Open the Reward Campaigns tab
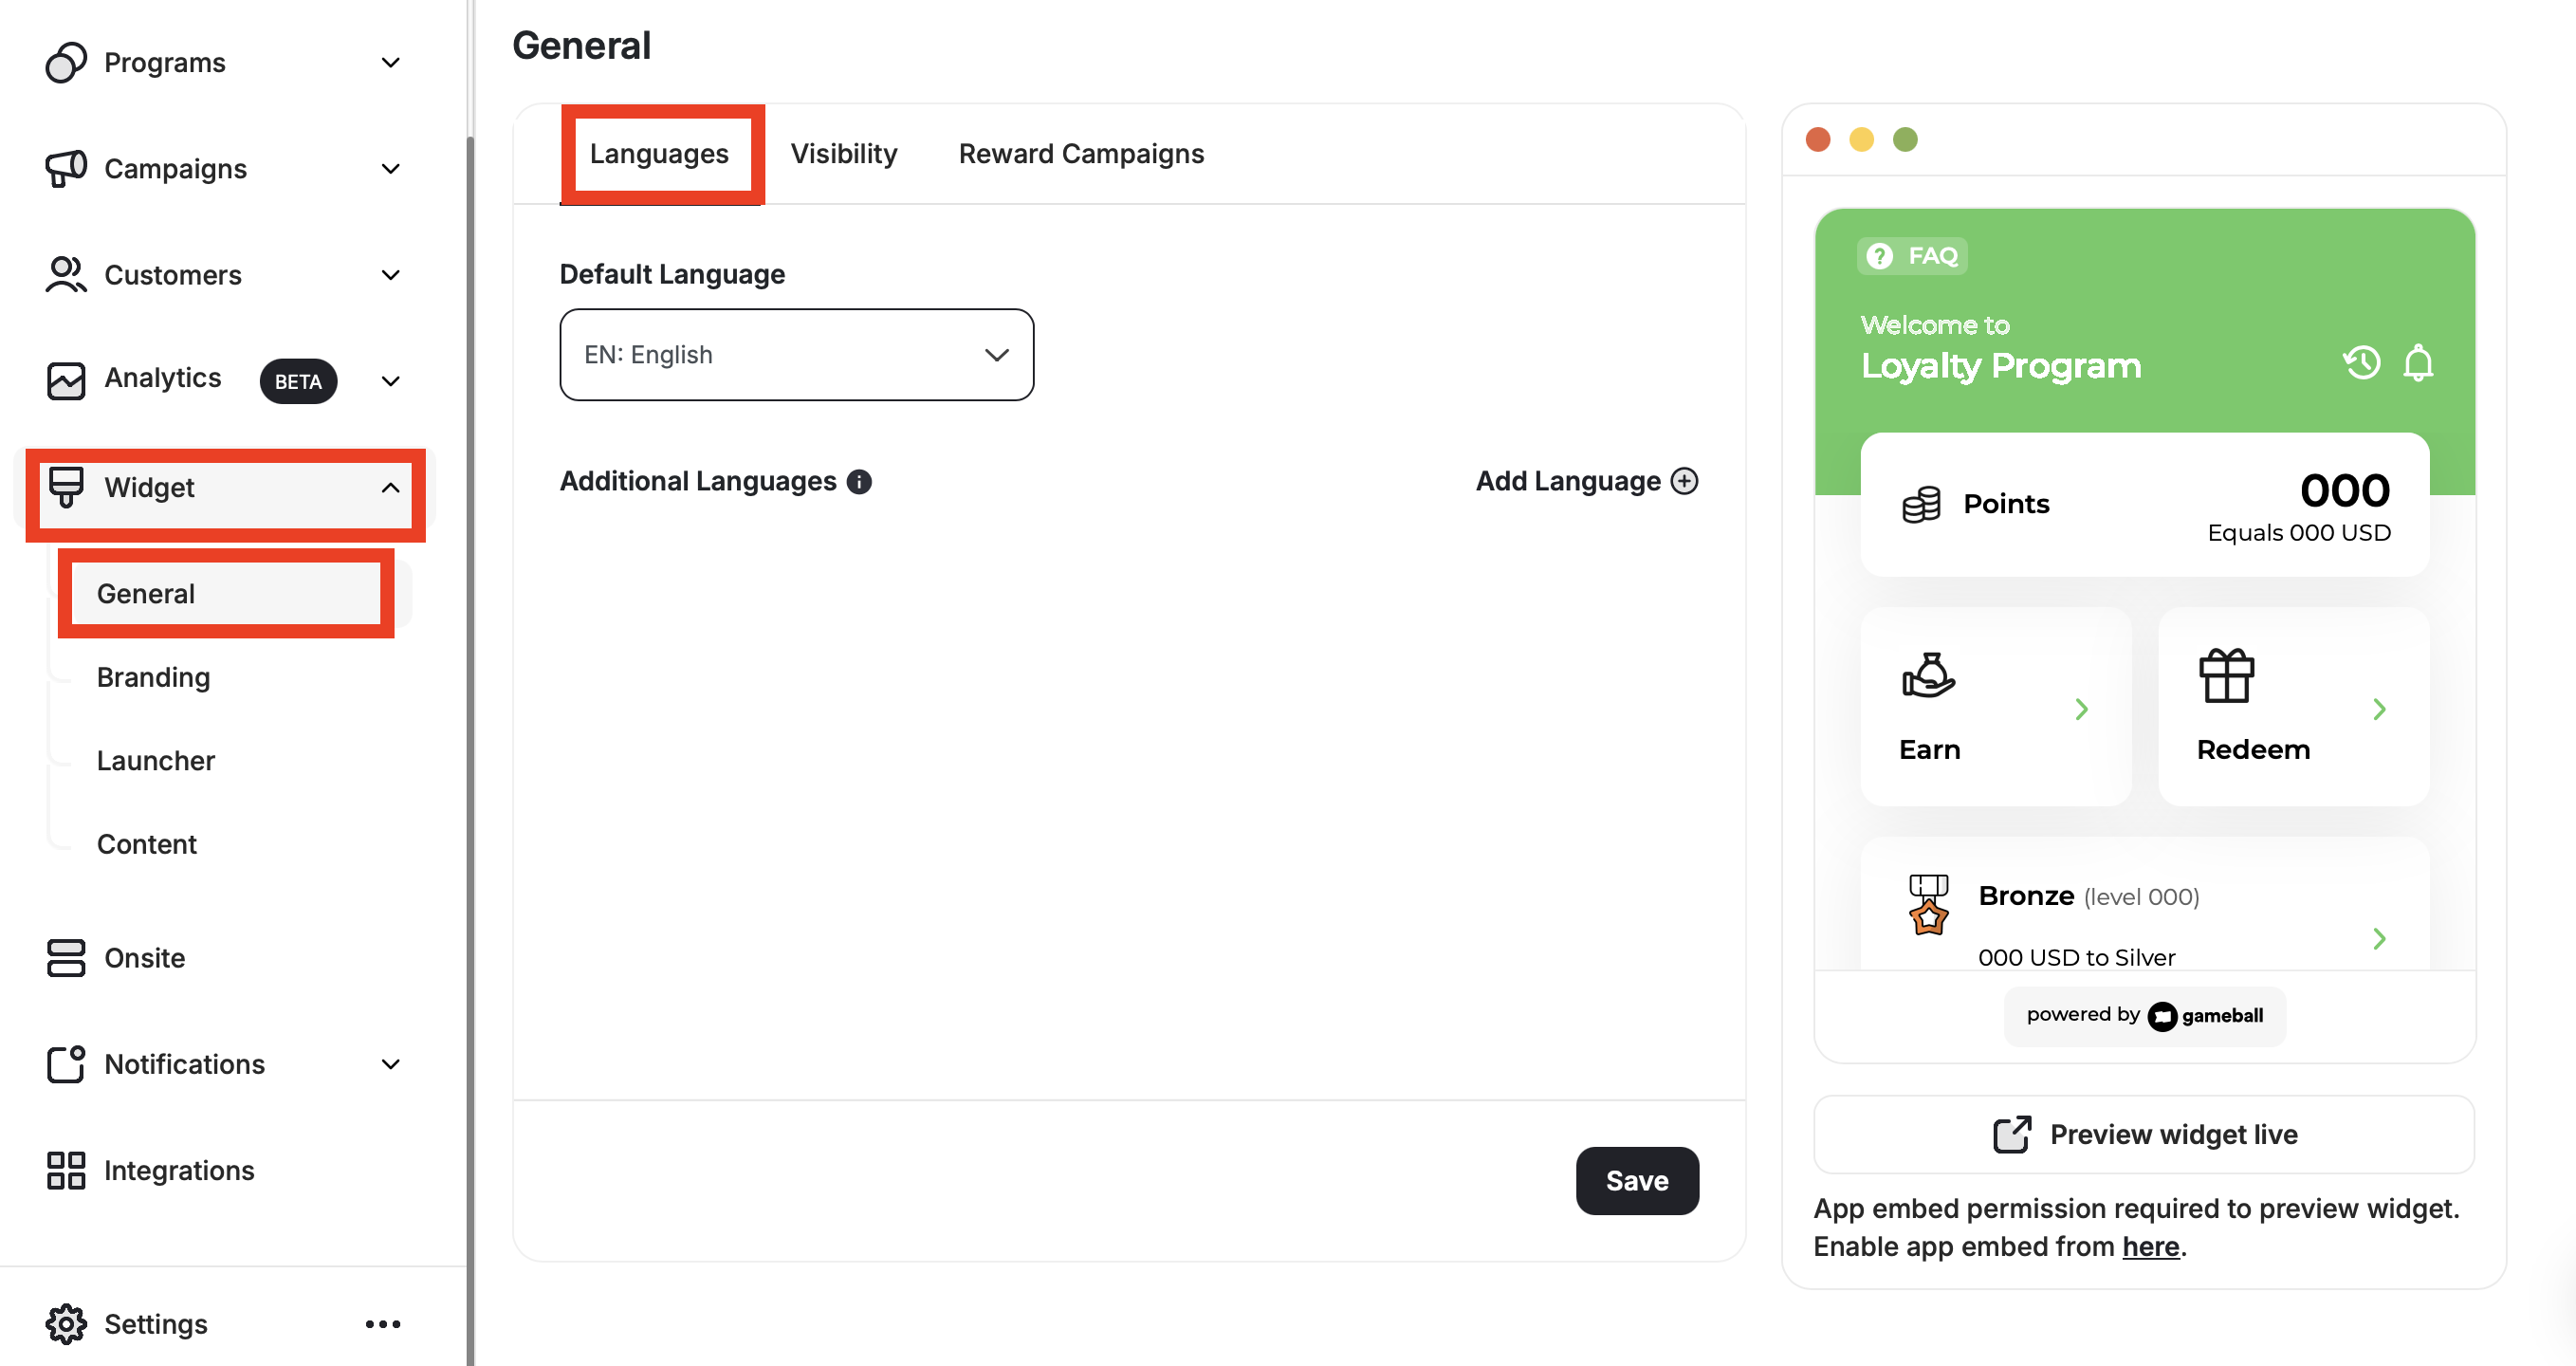The height and width of the screenshot is (1366, 2576). (1081, 153)
